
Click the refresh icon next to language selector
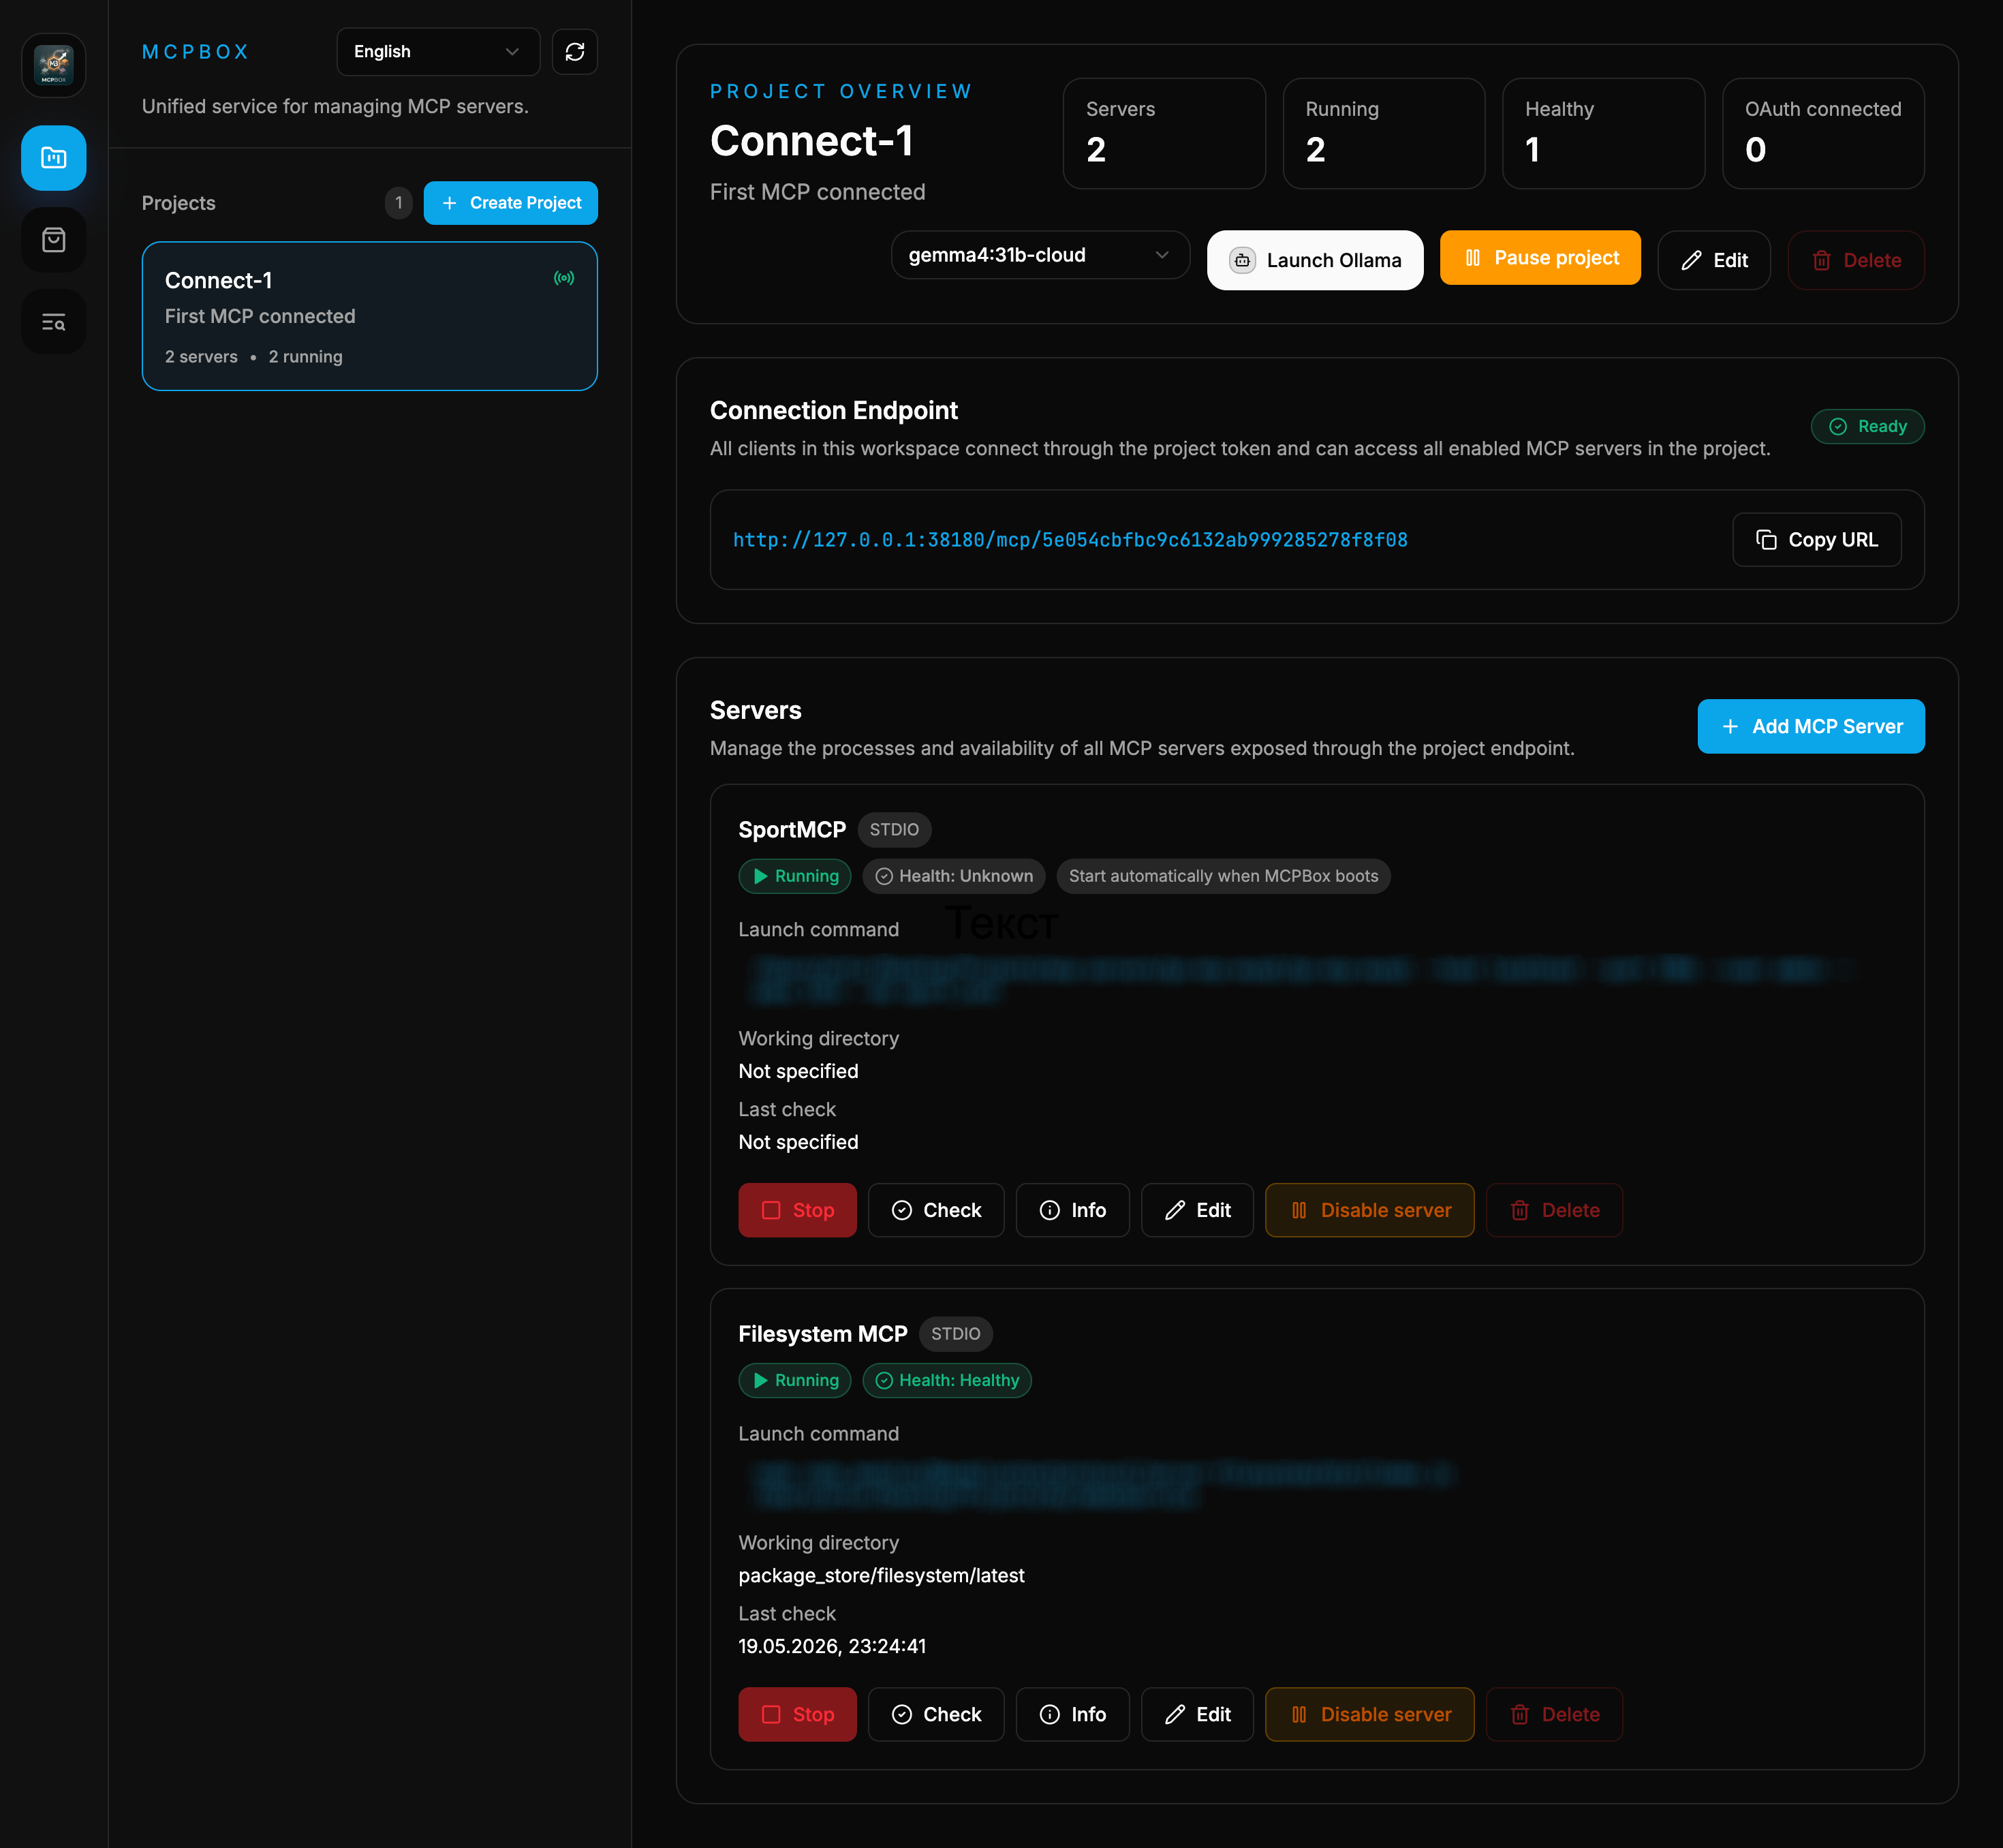coord(575,52)
